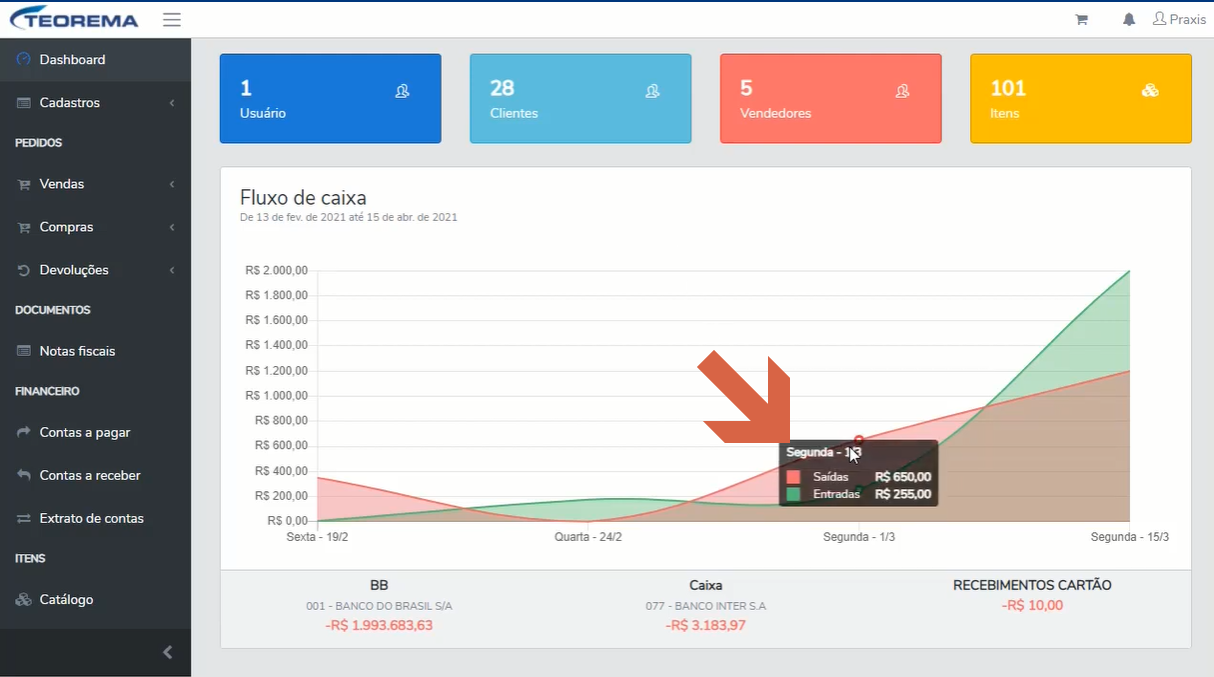Collapse the sidebar with bottom chevron

click(168, 652)
